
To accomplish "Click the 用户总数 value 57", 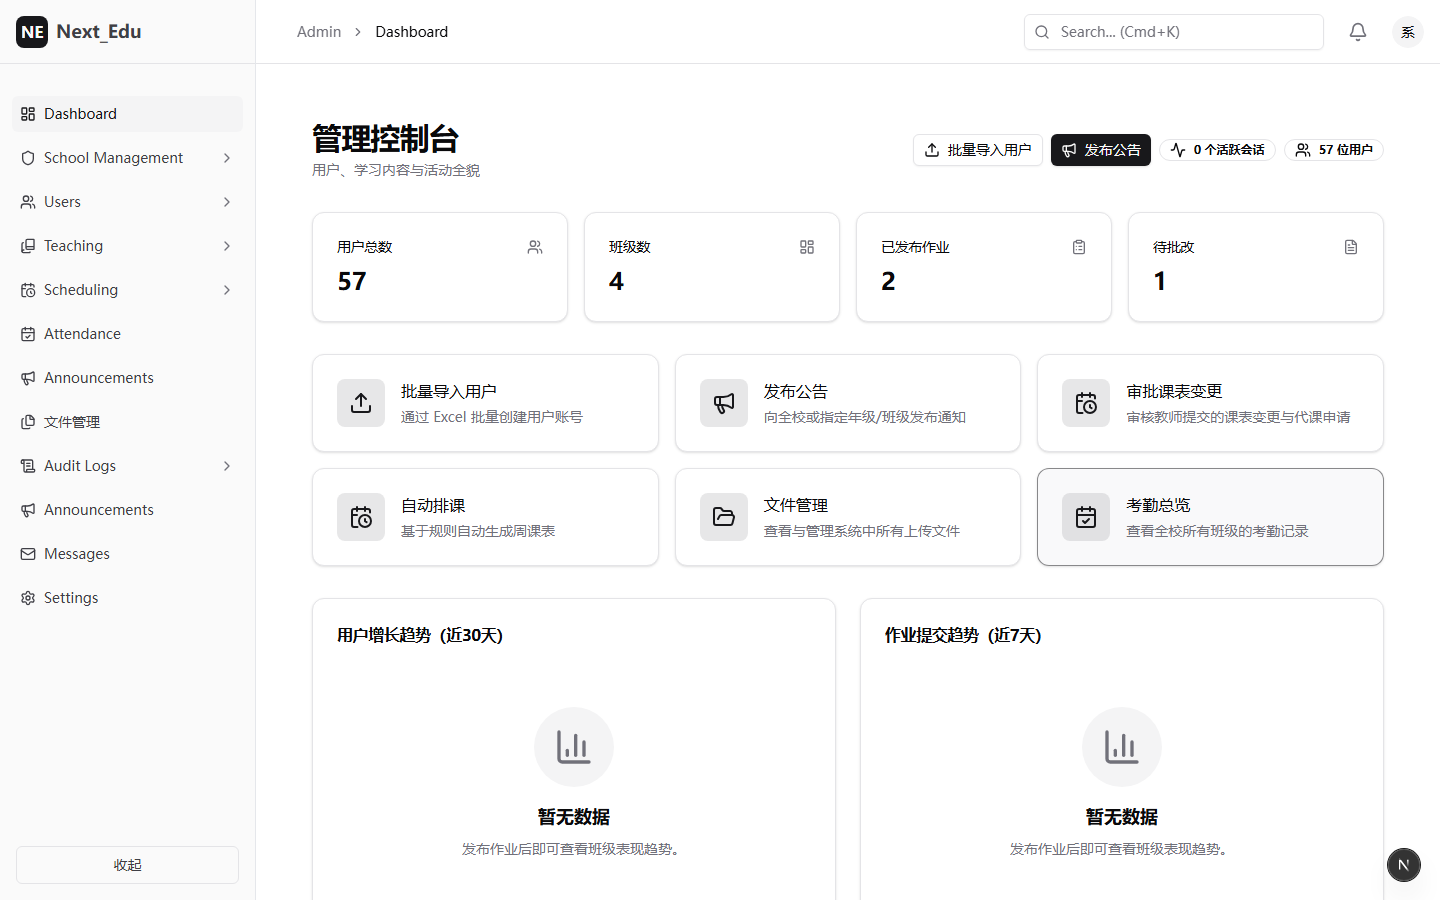I will click(x=352, y=282).
